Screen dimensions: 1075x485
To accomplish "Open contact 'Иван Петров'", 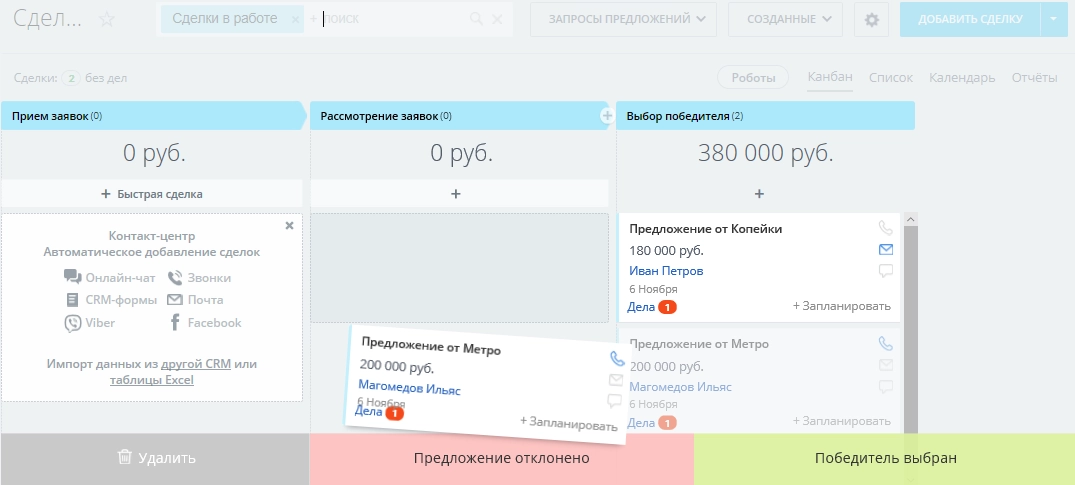I will tap(666, 271).
